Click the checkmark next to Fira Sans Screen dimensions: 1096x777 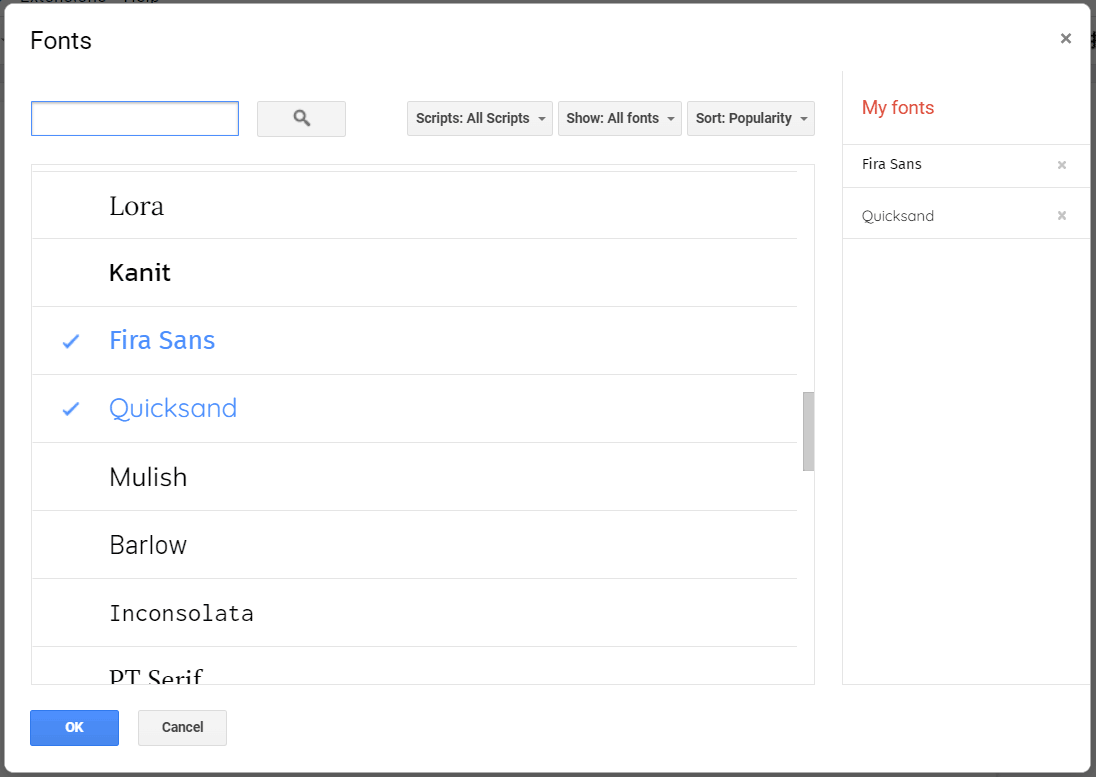point(70,340)
